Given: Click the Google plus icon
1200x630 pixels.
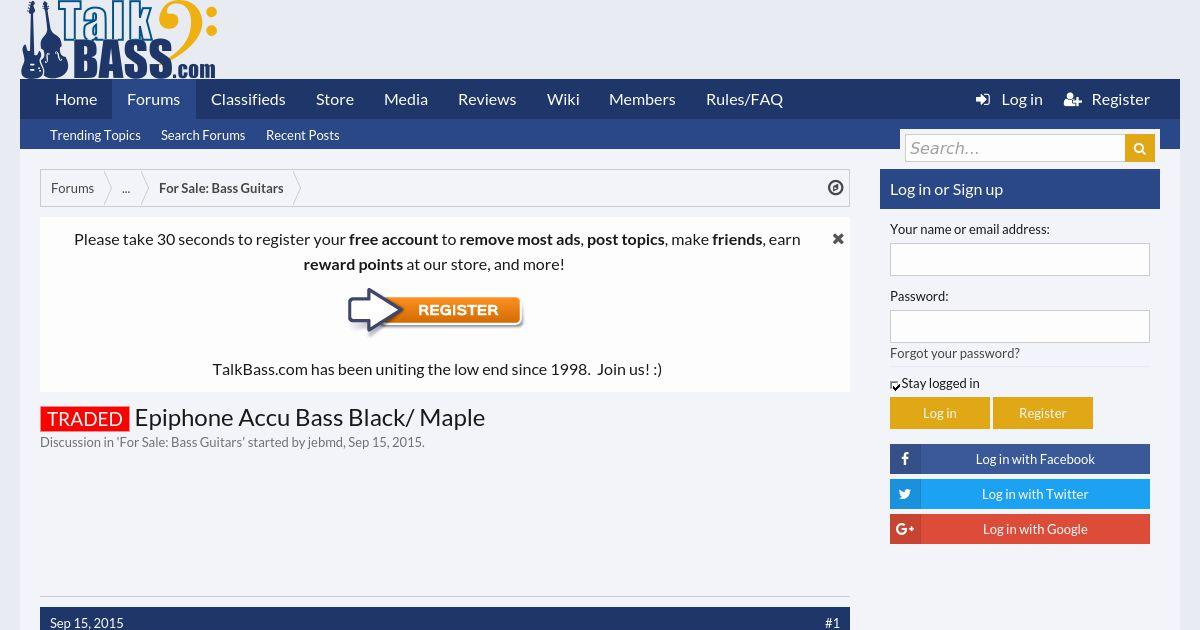Looking at the screenshot, I should 905,529.
